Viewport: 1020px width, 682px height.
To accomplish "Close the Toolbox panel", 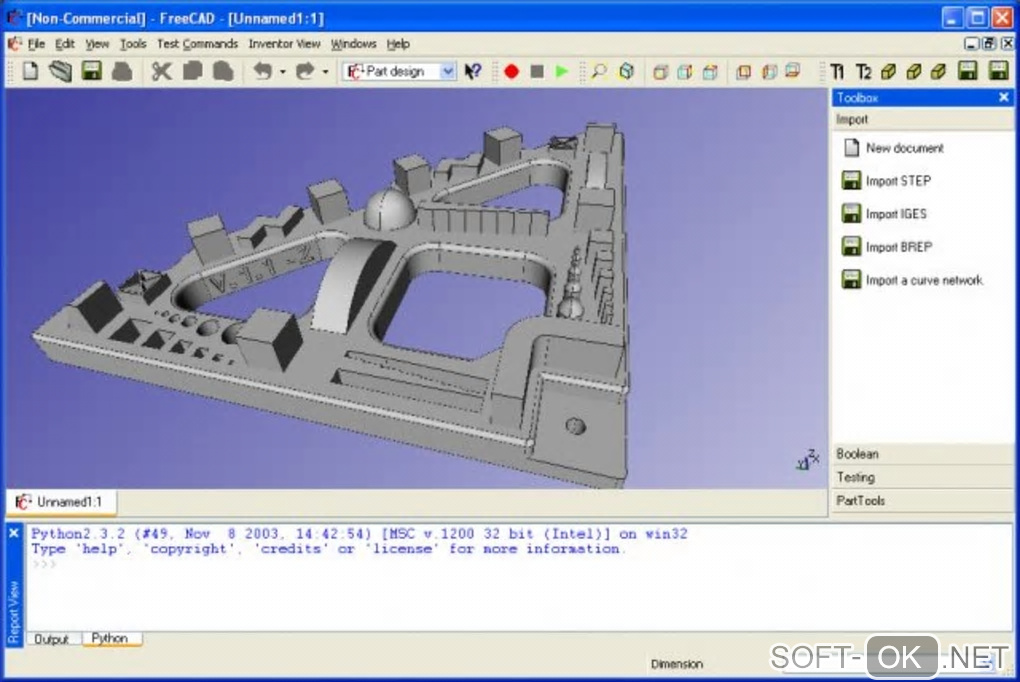I will [x=1004, y=97].
